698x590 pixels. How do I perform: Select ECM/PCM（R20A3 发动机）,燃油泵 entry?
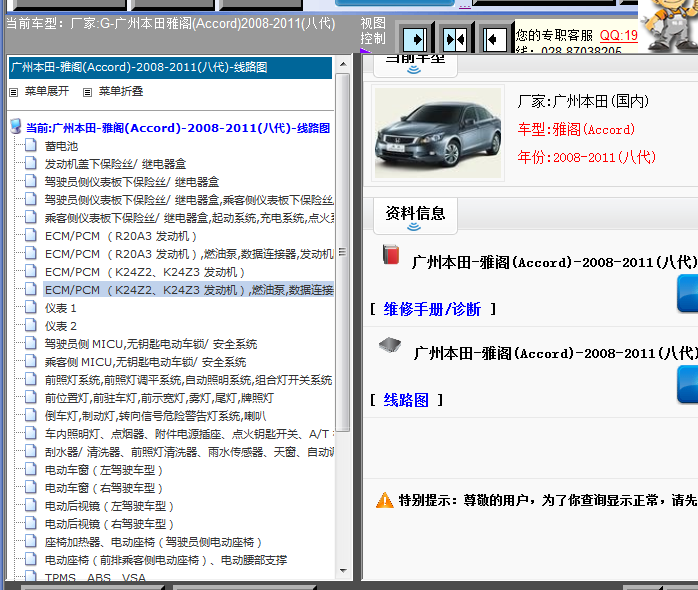point(189,254)
